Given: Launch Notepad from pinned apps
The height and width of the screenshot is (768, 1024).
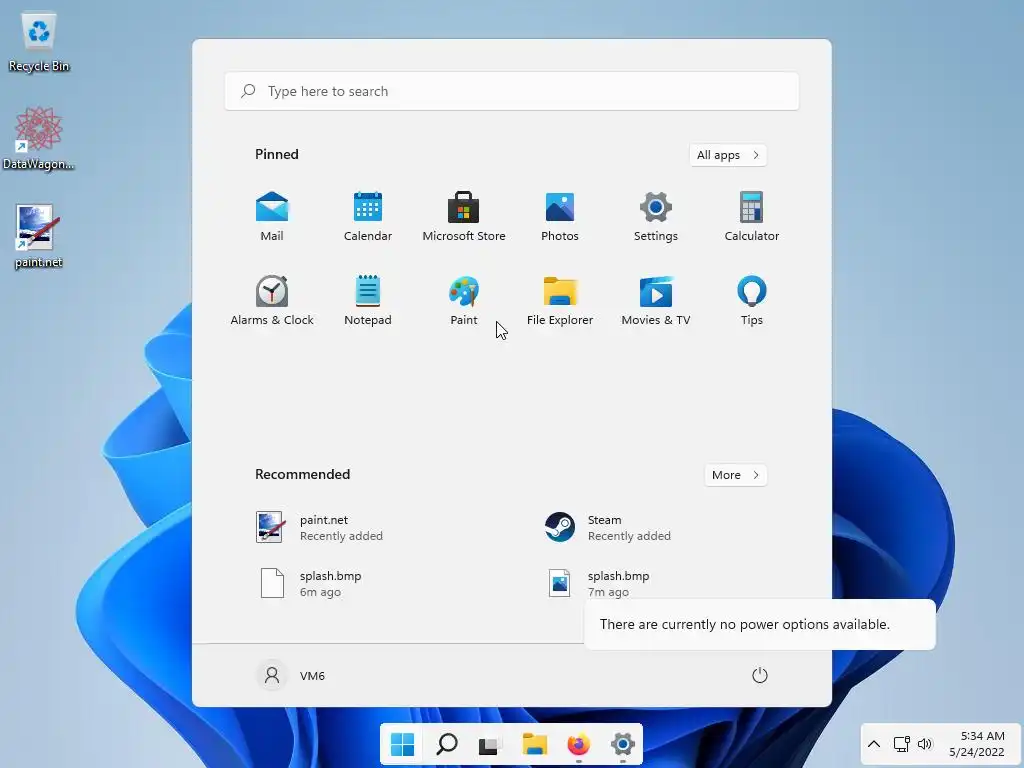Looking at the screenshot, I should click(x=368, y=301).
